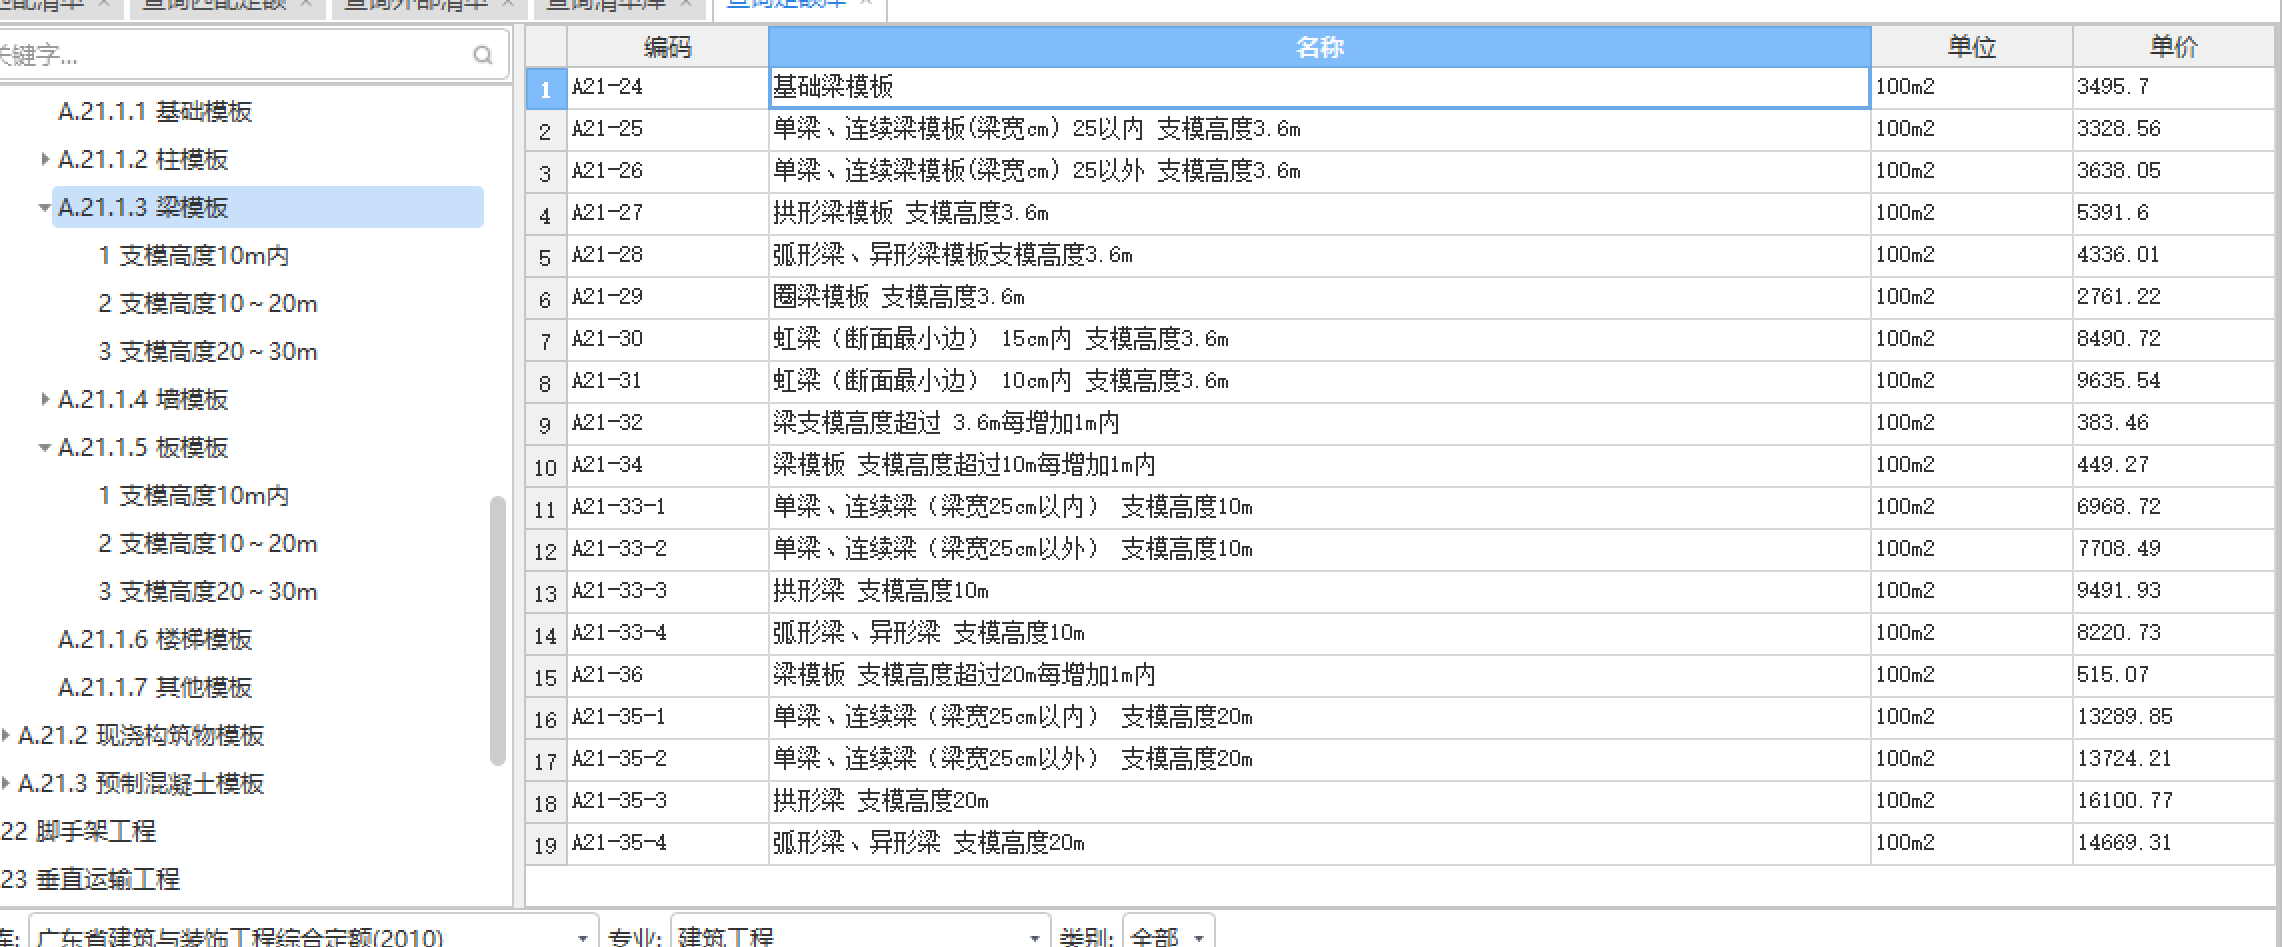Select row number 19 header
This screenshot has width=2282, height=947.
(x=546, y=845)
